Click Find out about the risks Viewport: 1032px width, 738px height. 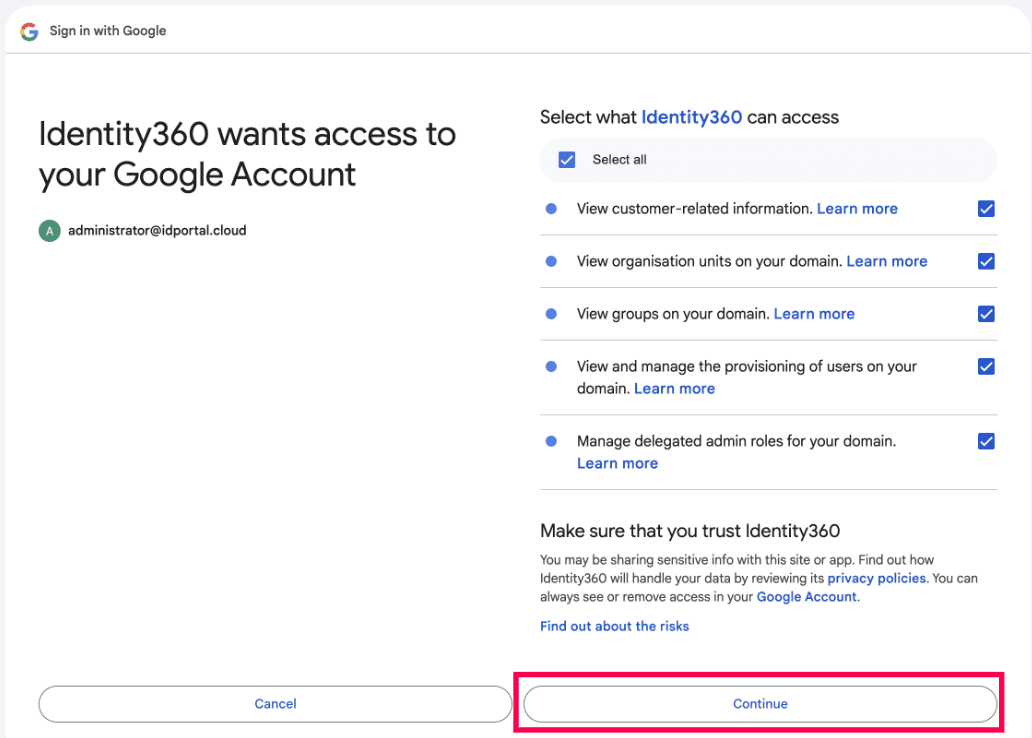pyautogui.click(x=614, y=626)
